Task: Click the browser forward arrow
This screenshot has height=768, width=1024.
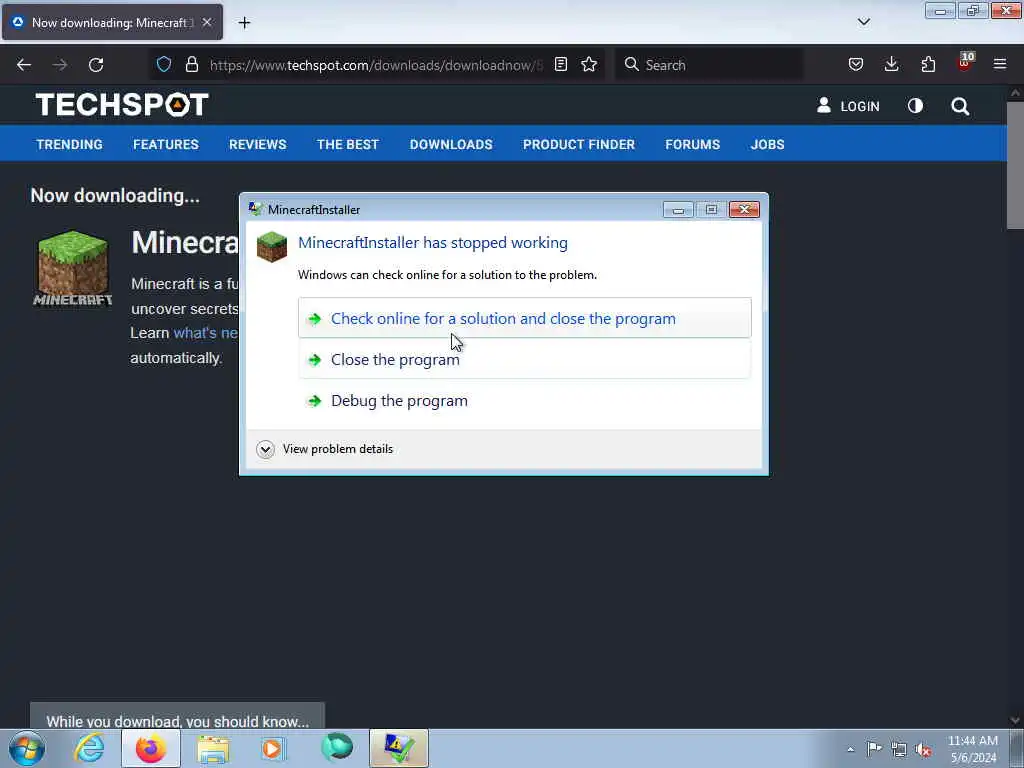Action: (x=60, y=65)
